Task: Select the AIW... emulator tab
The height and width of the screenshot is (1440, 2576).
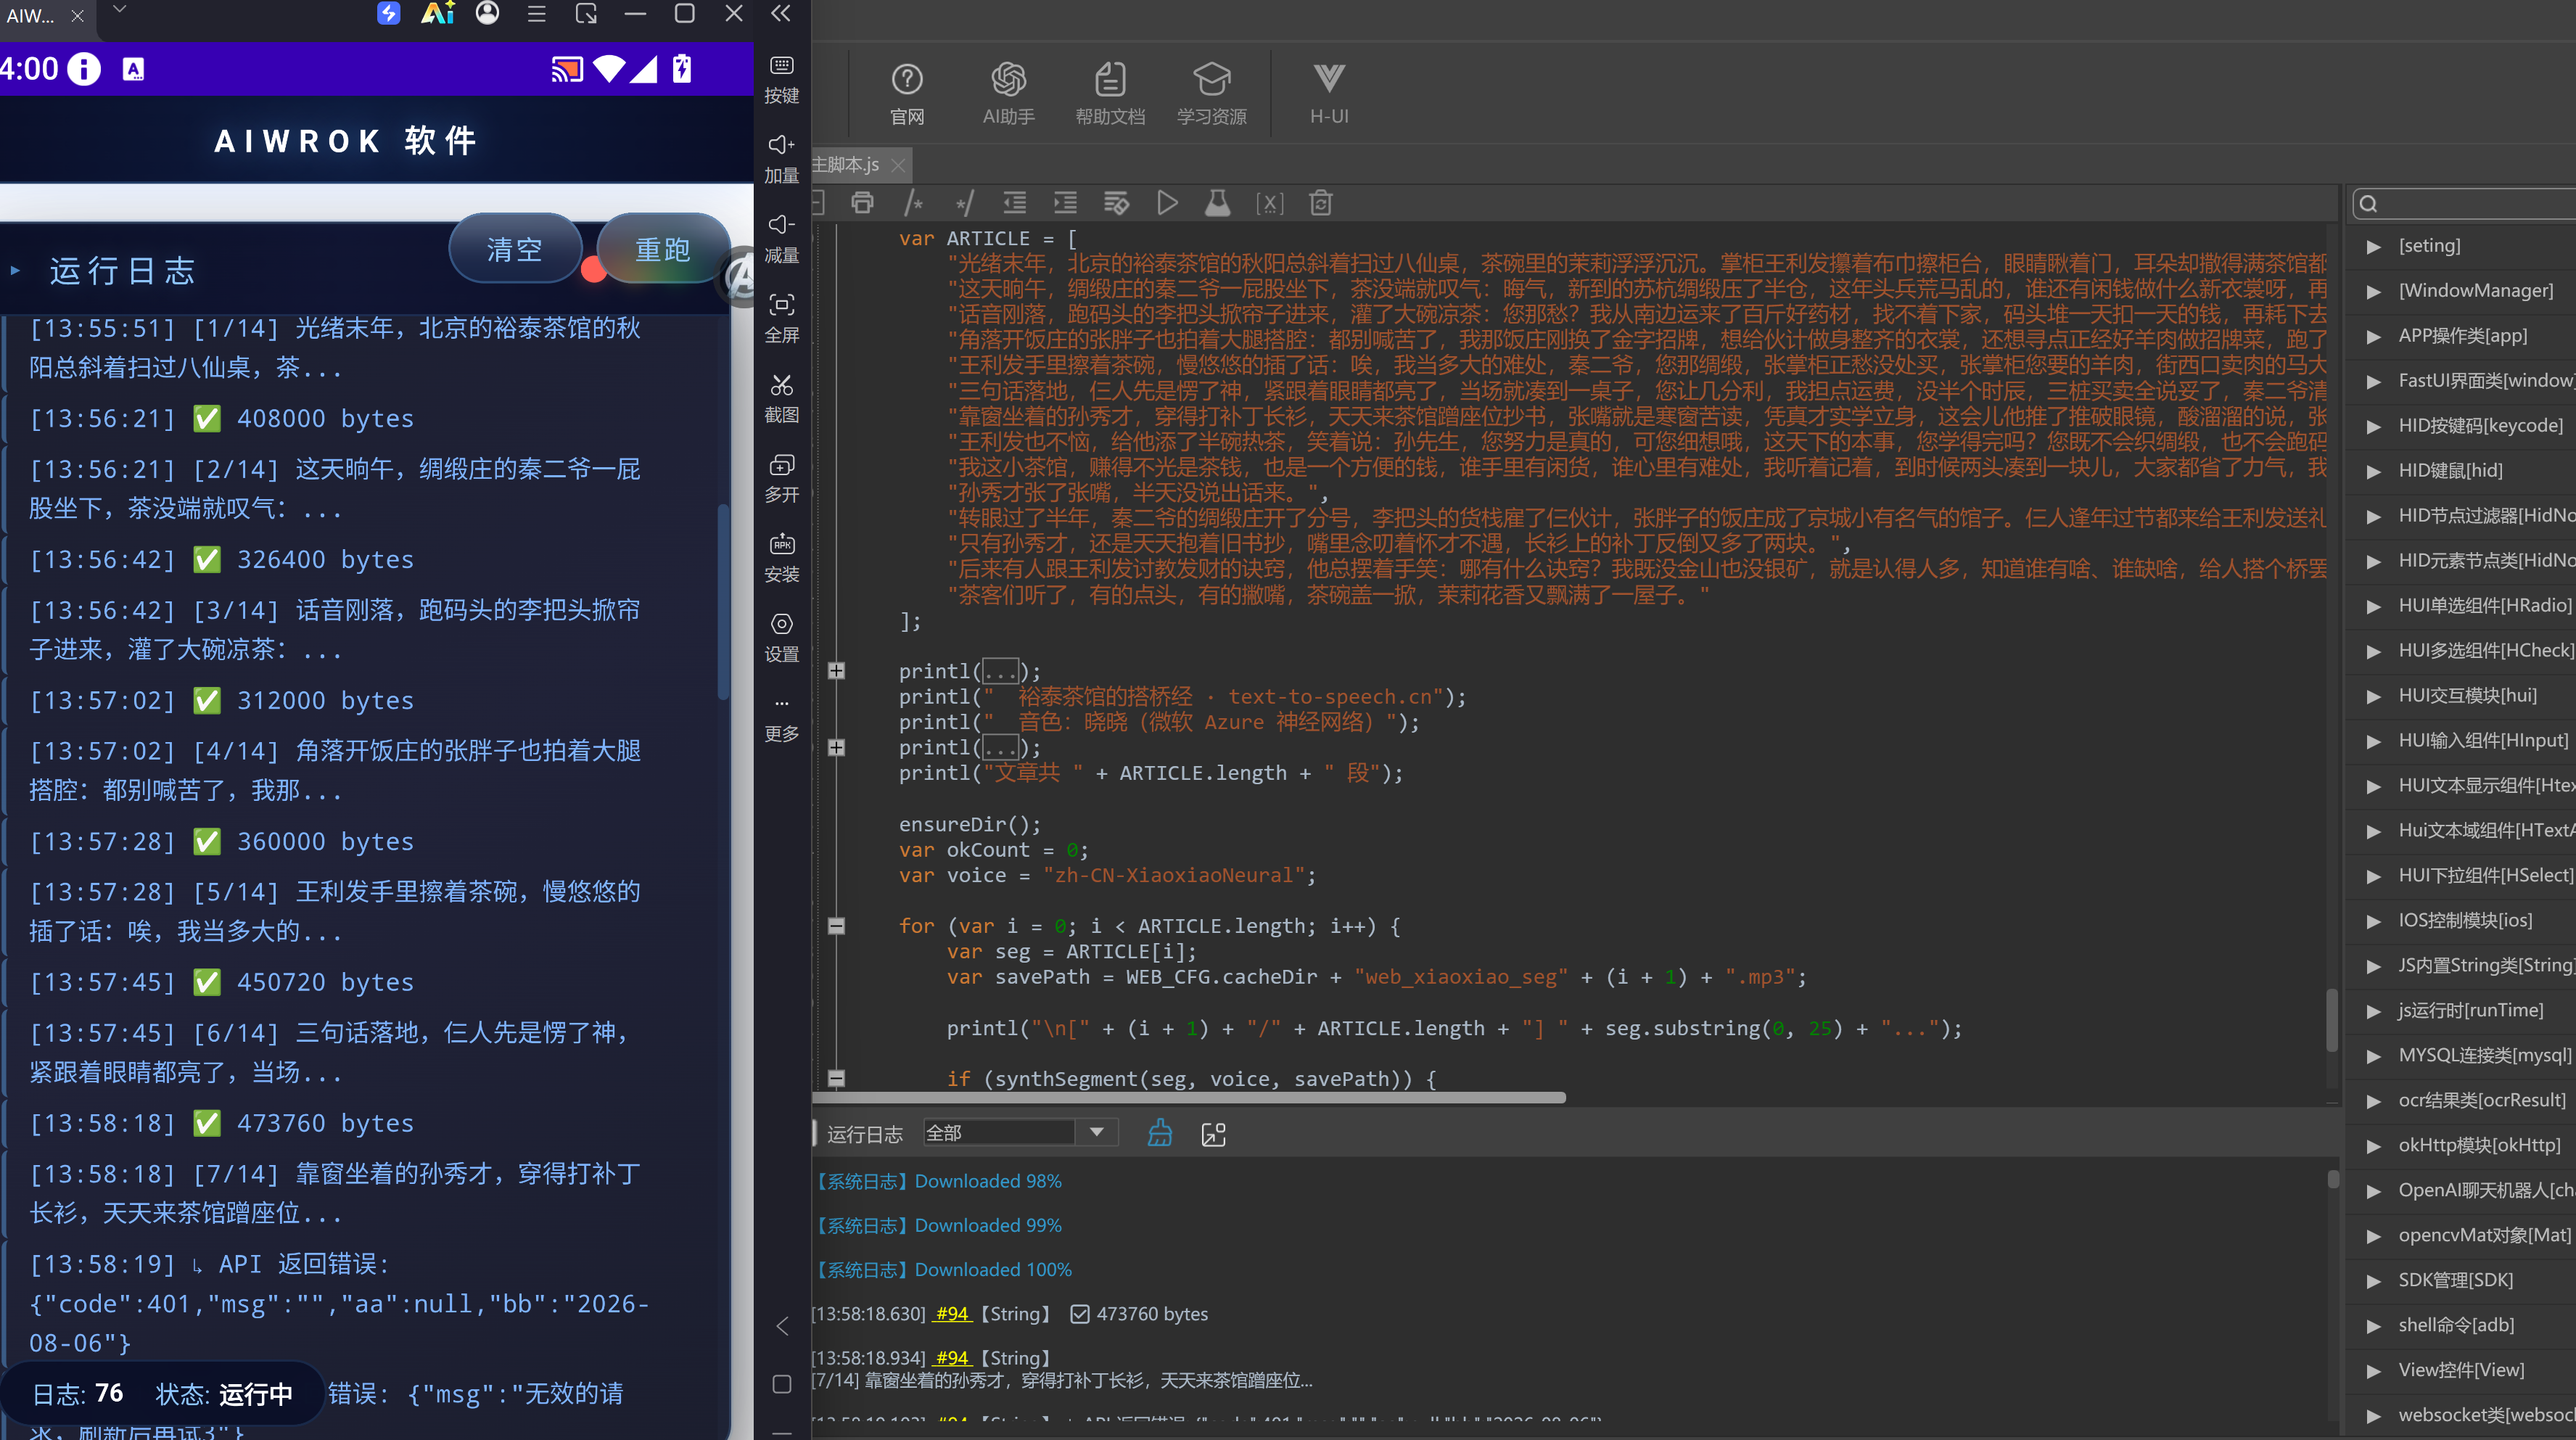Action: coord(31,16)
